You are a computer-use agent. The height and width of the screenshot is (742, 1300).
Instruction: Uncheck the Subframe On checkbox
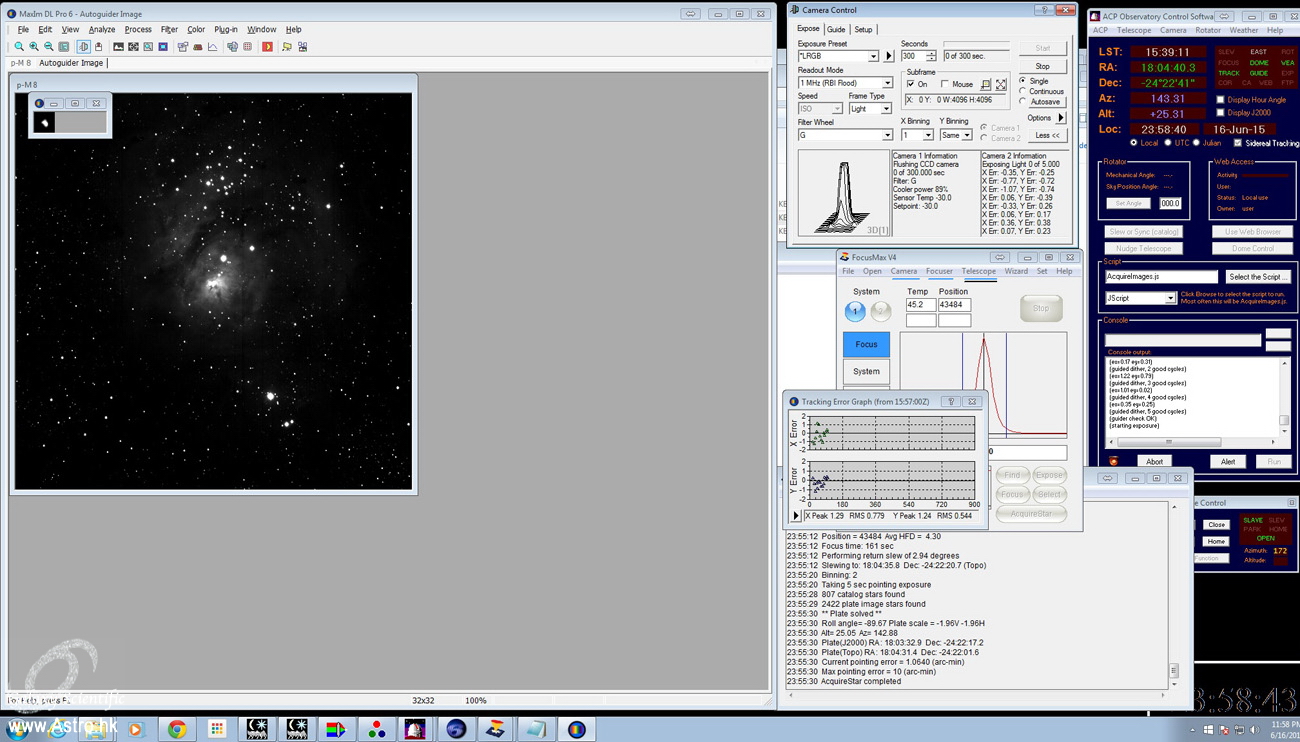click(x=910, y=85)
